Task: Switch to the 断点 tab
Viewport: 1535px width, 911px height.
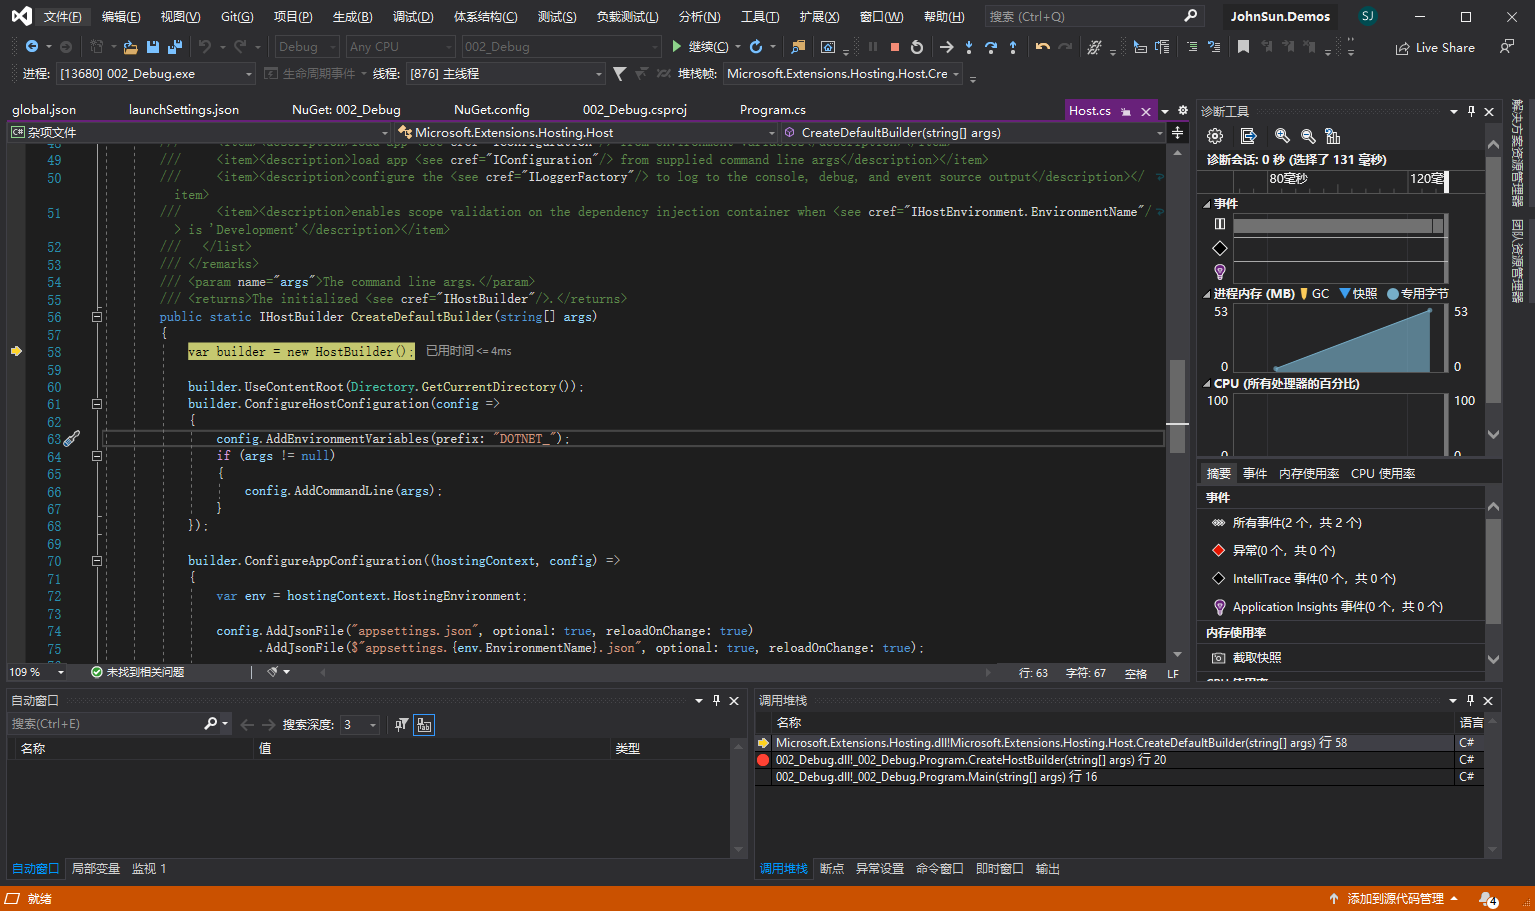Action: coord(832,869)
